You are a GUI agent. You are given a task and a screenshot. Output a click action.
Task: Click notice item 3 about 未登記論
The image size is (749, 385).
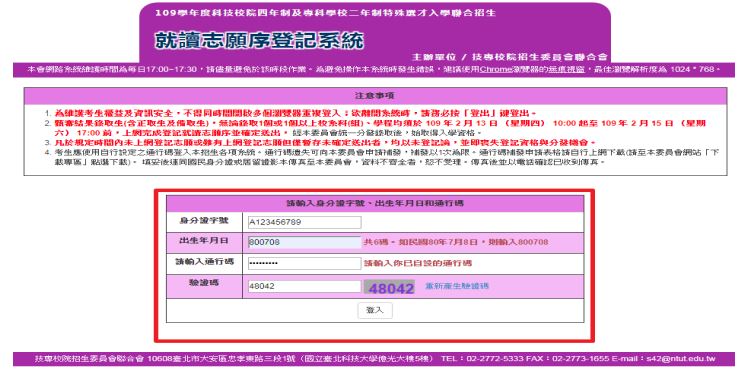click(x=325, y=143)
